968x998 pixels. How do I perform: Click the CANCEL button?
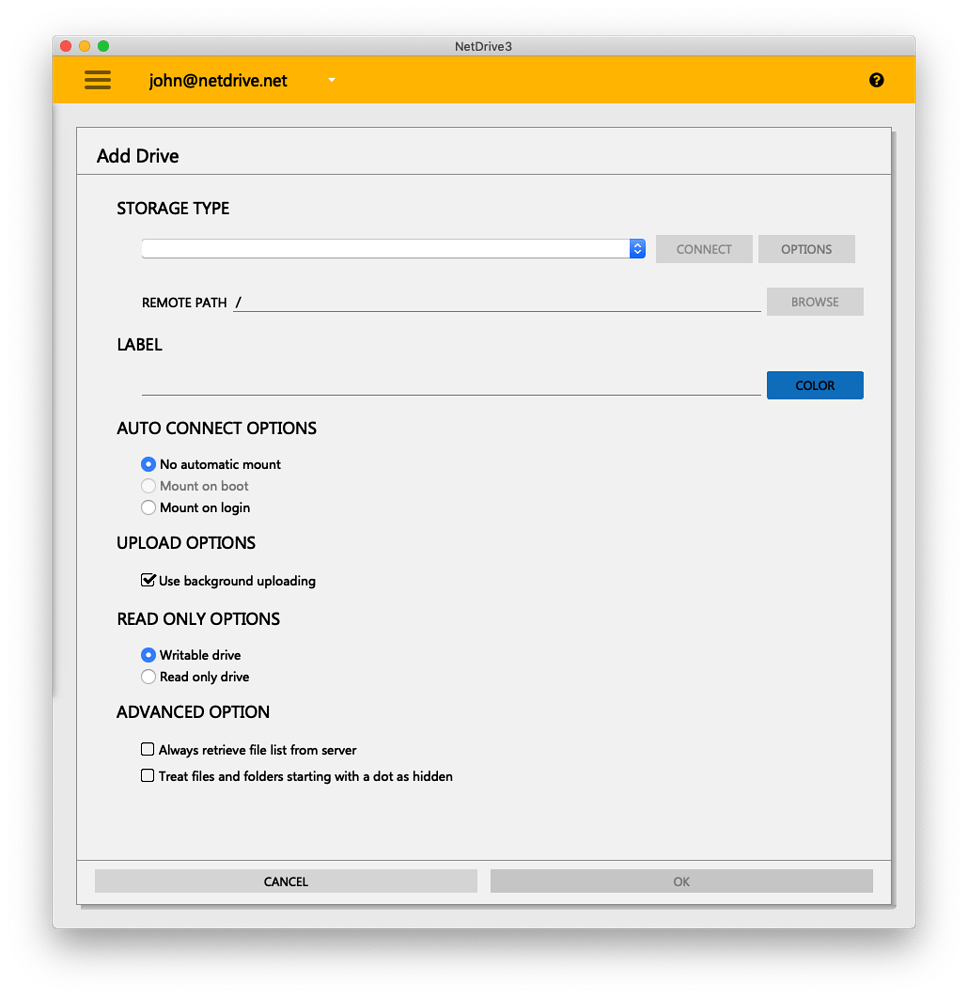tap(286, 882)
